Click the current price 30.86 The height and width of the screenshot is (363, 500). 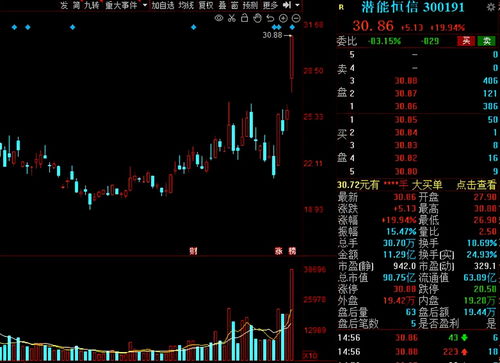pyautogui.click(x=373, y=26)
